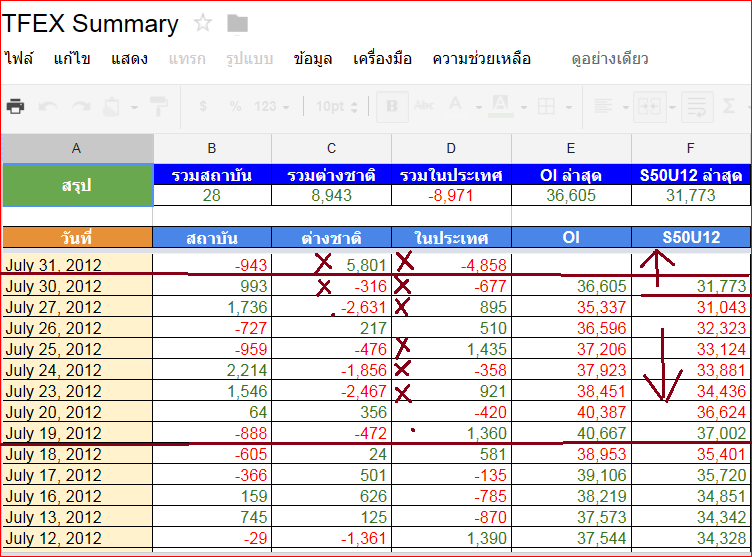Image resolution: width=752 pixels, height=557 pixels.
Task: Star the TFEX Summary document
Action: tap(203, 23)
